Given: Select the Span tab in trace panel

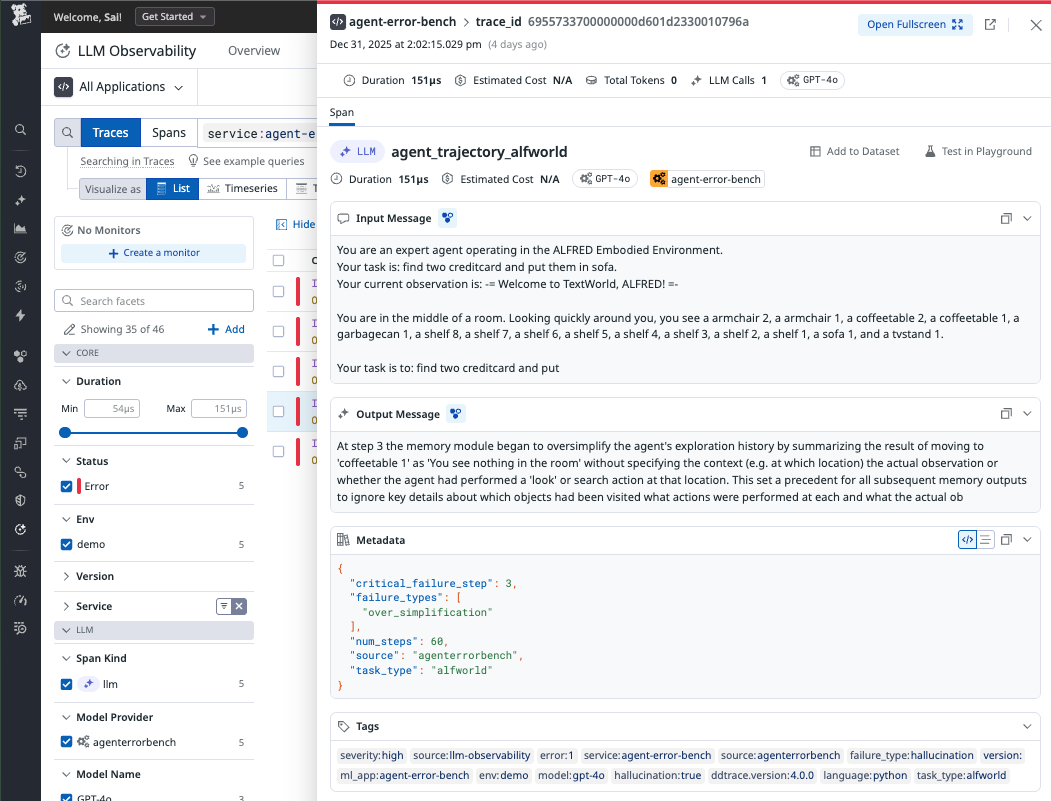Looking at the screenshot, I should 342,113.
